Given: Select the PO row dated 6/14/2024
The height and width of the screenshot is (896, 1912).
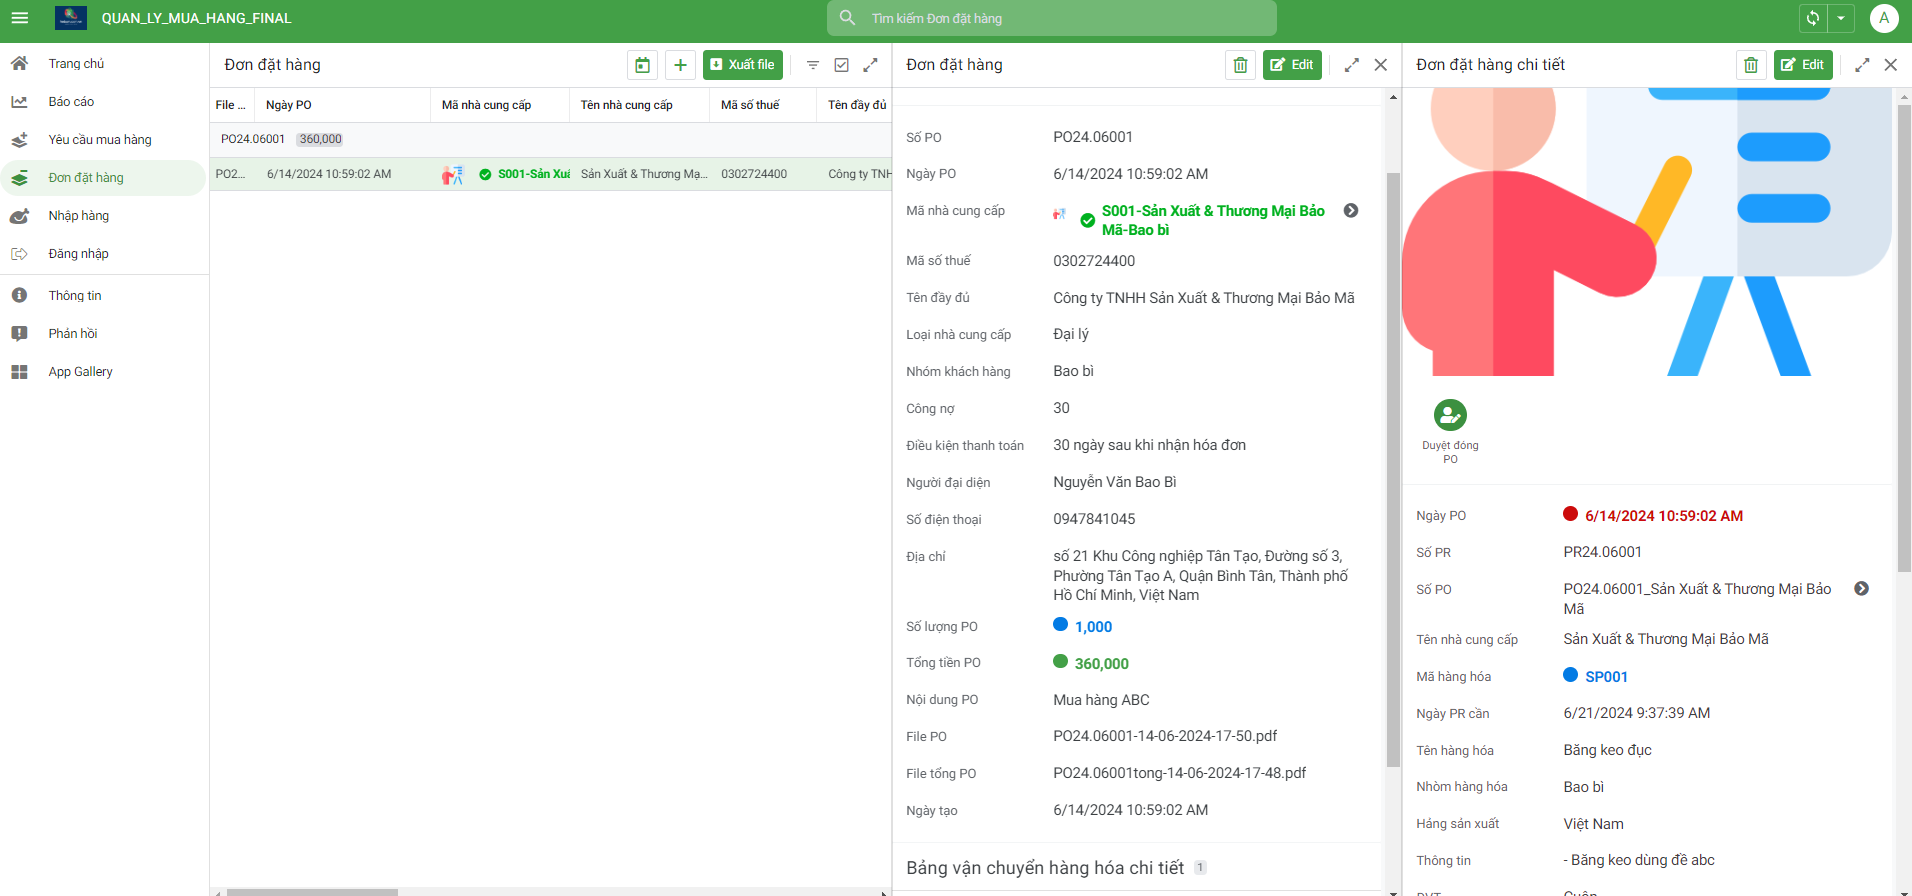Looking at the screenshot, I should 329,174.
